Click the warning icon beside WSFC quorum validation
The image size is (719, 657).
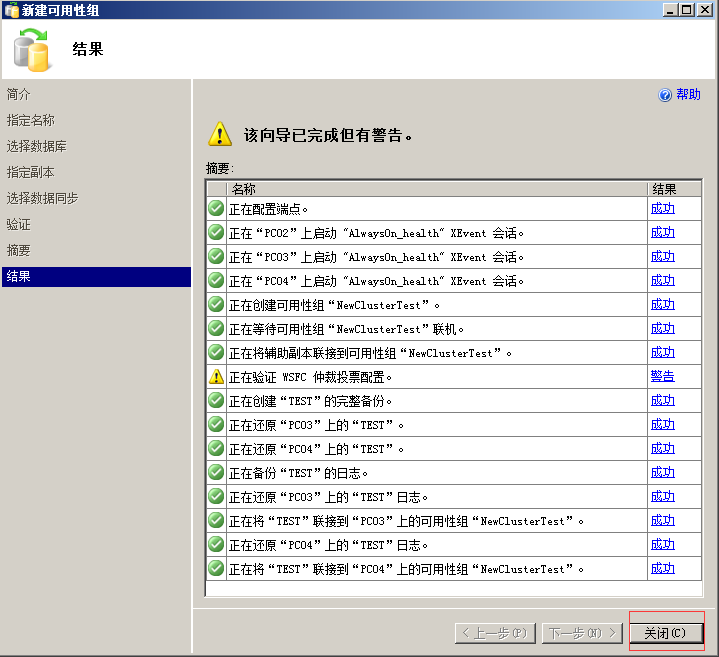(216, 377)
